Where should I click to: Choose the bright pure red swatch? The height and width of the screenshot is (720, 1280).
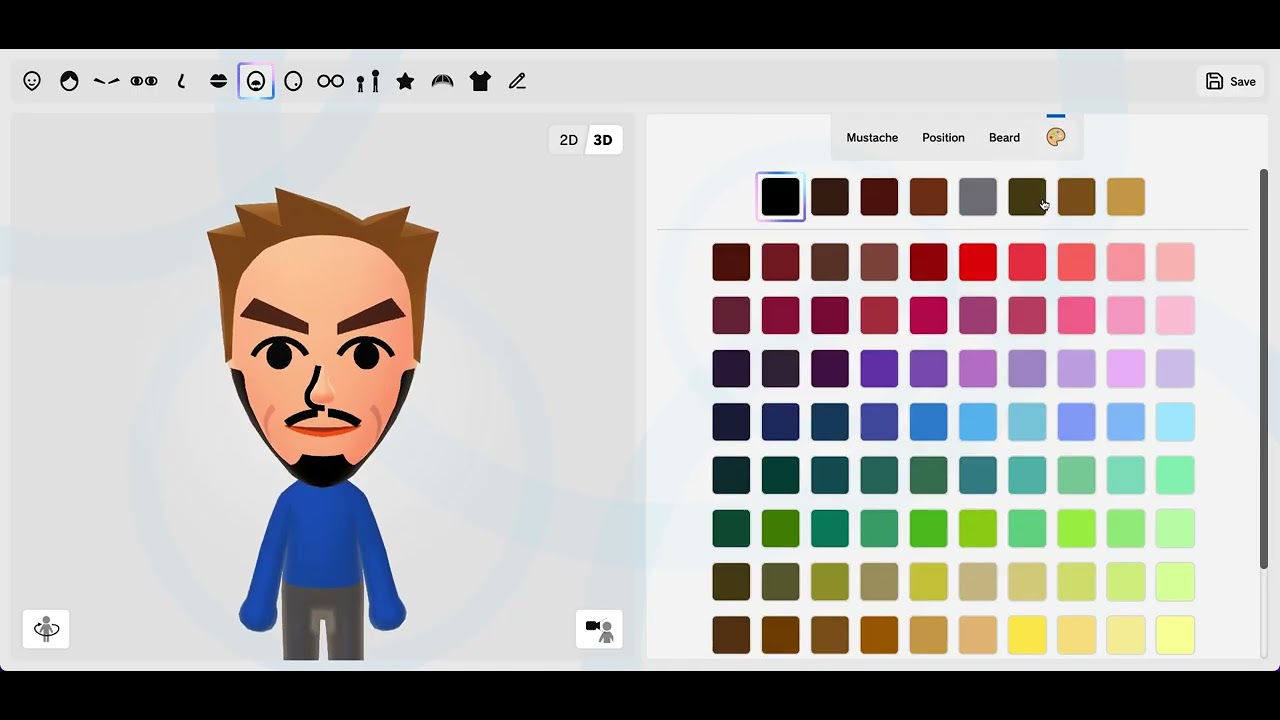click(978, 262)
